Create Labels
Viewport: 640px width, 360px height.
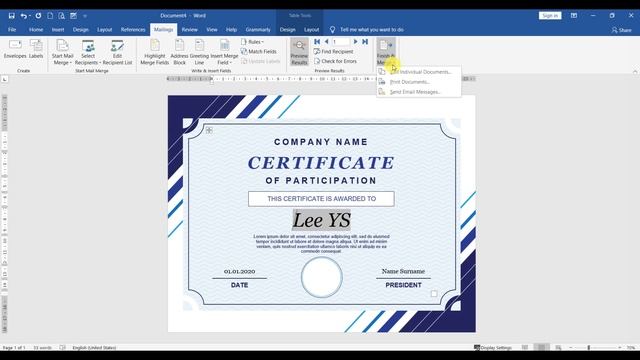click(36, 49)
